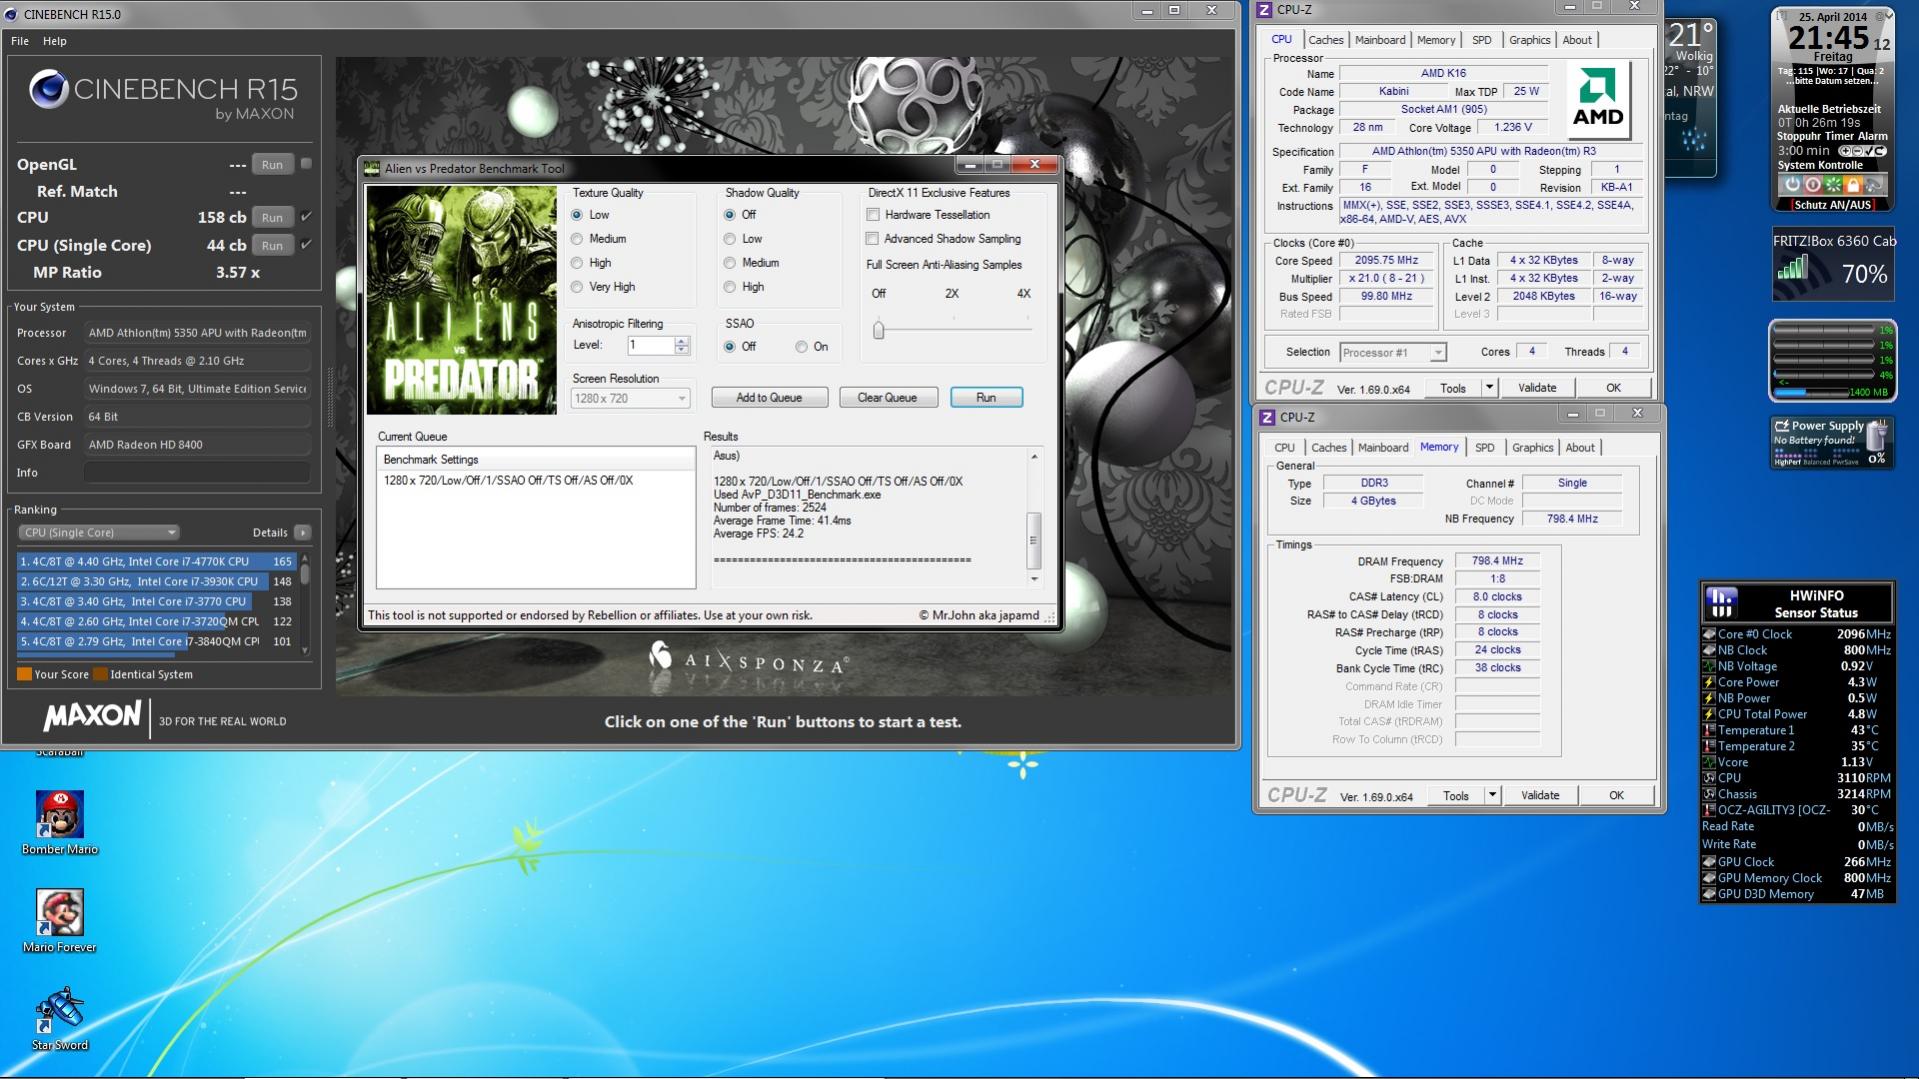The image size is (1919, 1079).
Task: Open Tools dropdown arrow in lower CPU-Z
Action: click(1492, 796)
